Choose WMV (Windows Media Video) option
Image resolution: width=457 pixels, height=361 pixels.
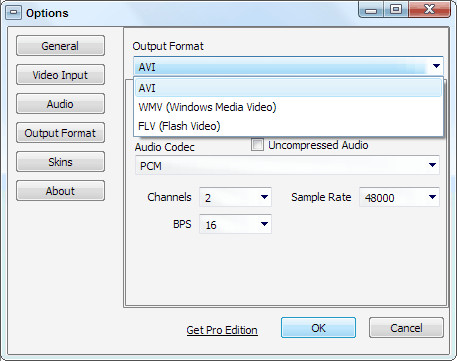[x=288, y=107]
